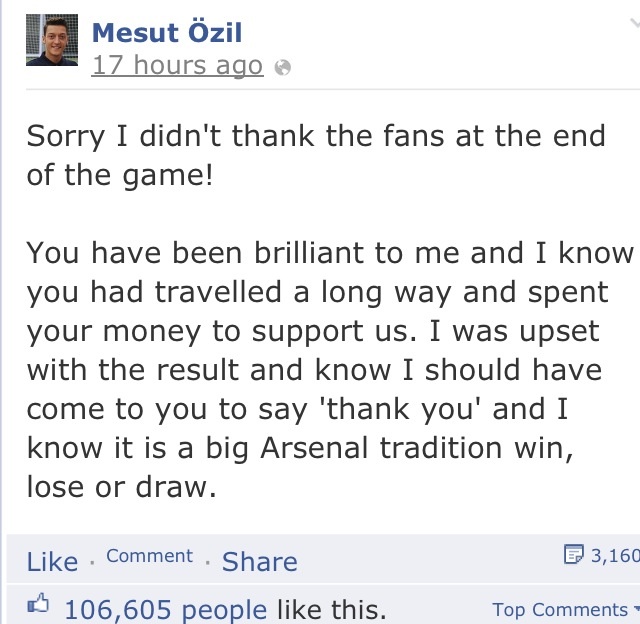The height and width of the screenshot is (624, 640).
Task: Click the thumbs-up icon beside like count
Action: pos(38,604)
